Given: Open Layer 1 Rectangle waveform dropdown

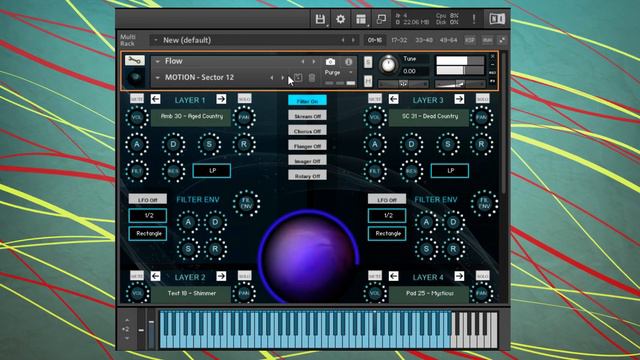Looking at the screenshot, I should [x=148, y=233].
